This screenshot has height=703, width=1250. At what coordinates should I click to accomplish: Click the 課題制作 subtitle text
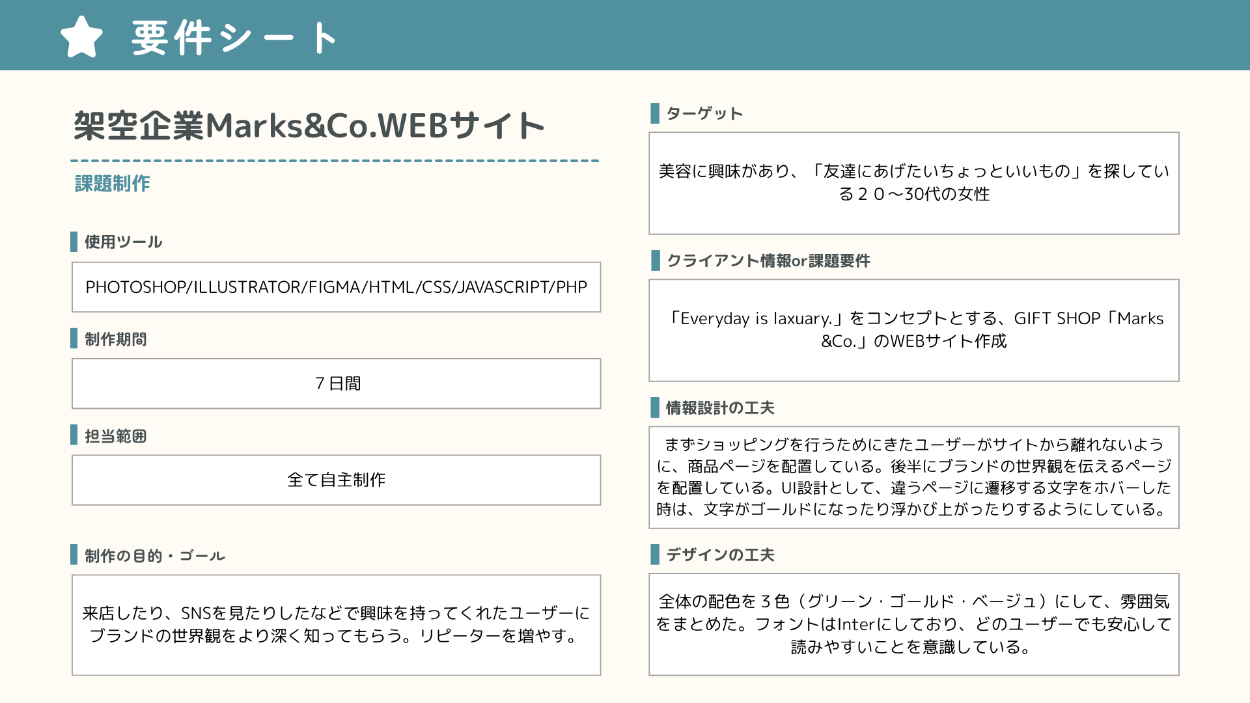coord(112,184)
